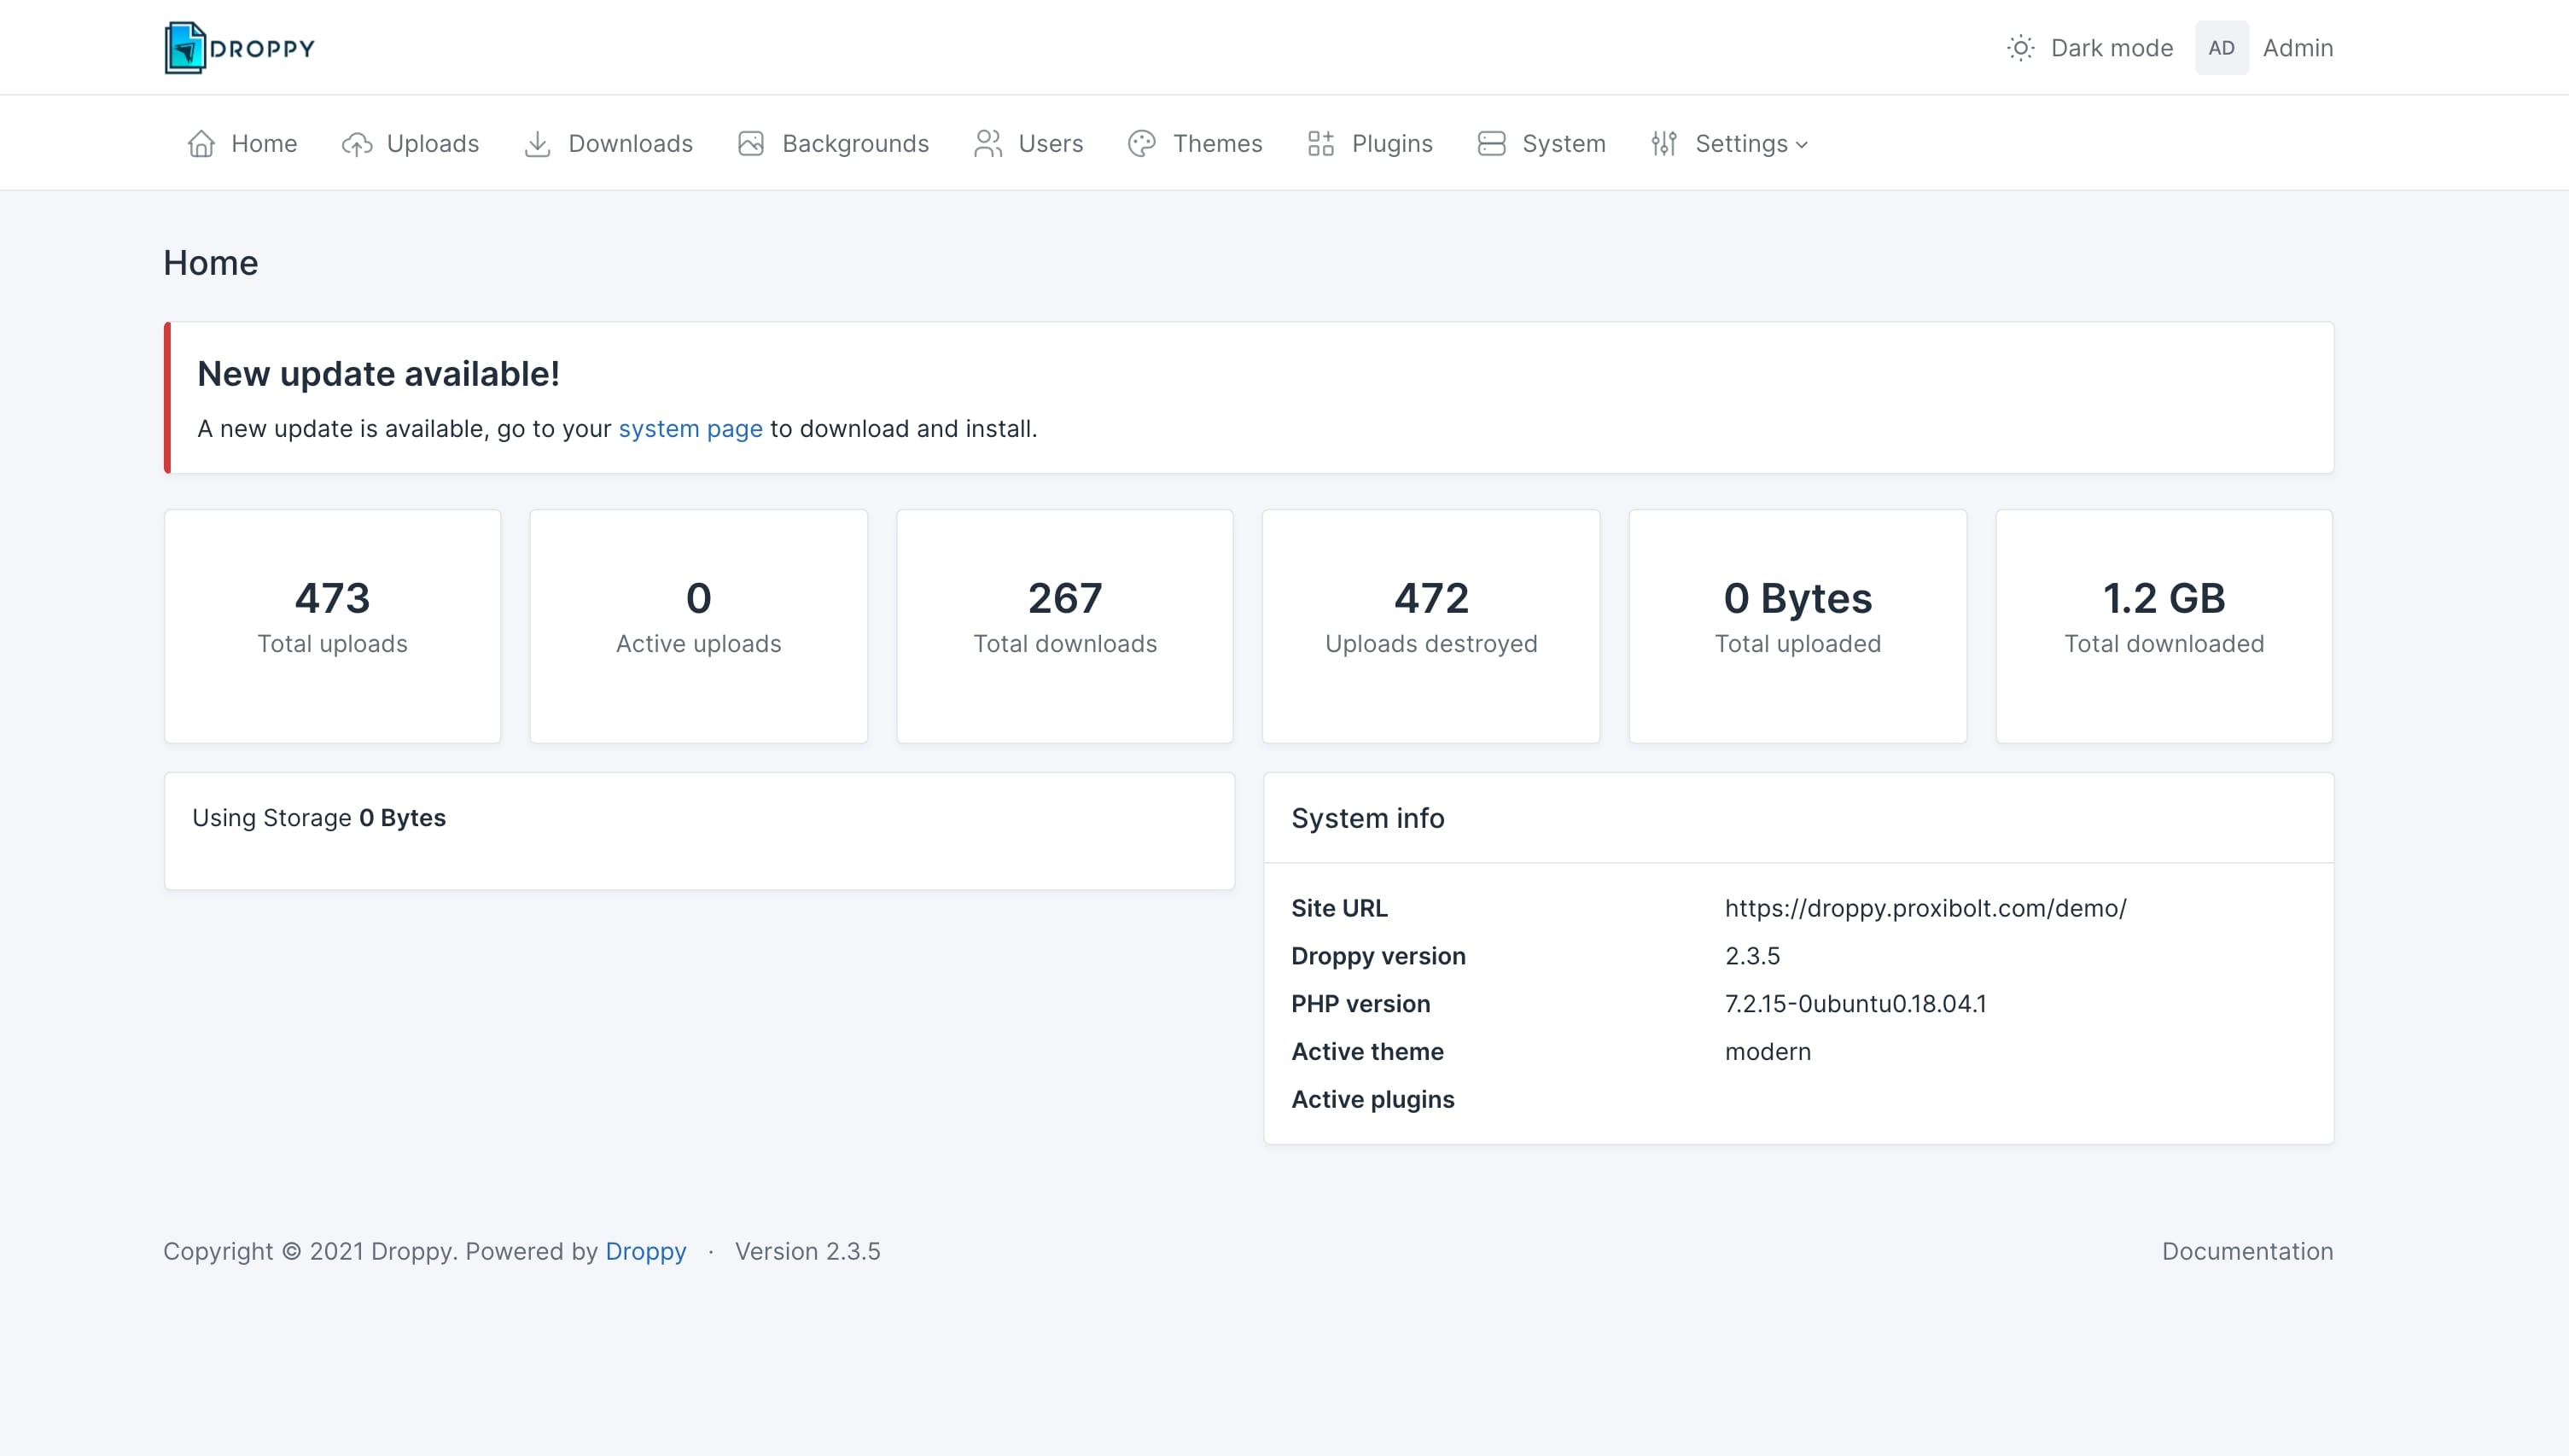Go to the Themes menu item
Viewport: 2569px width, 1456px height.
[1217, 144]
